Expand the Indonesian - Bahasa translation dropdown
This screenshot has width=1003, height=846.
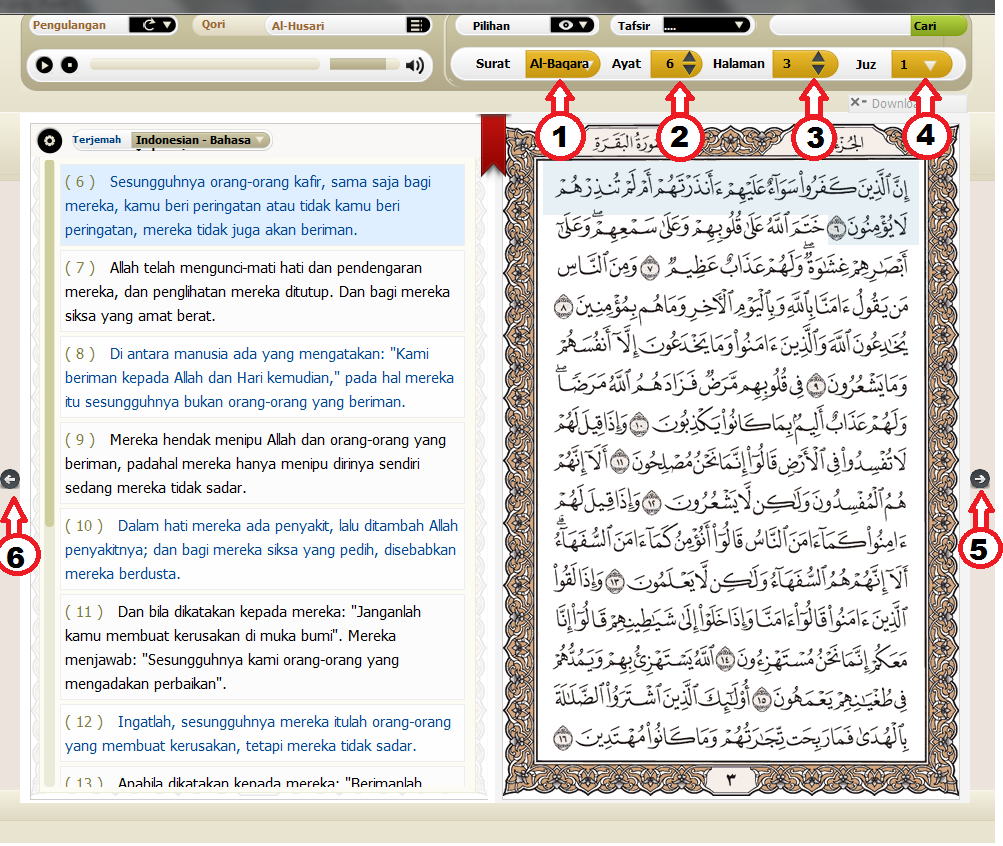coord(200,140)
